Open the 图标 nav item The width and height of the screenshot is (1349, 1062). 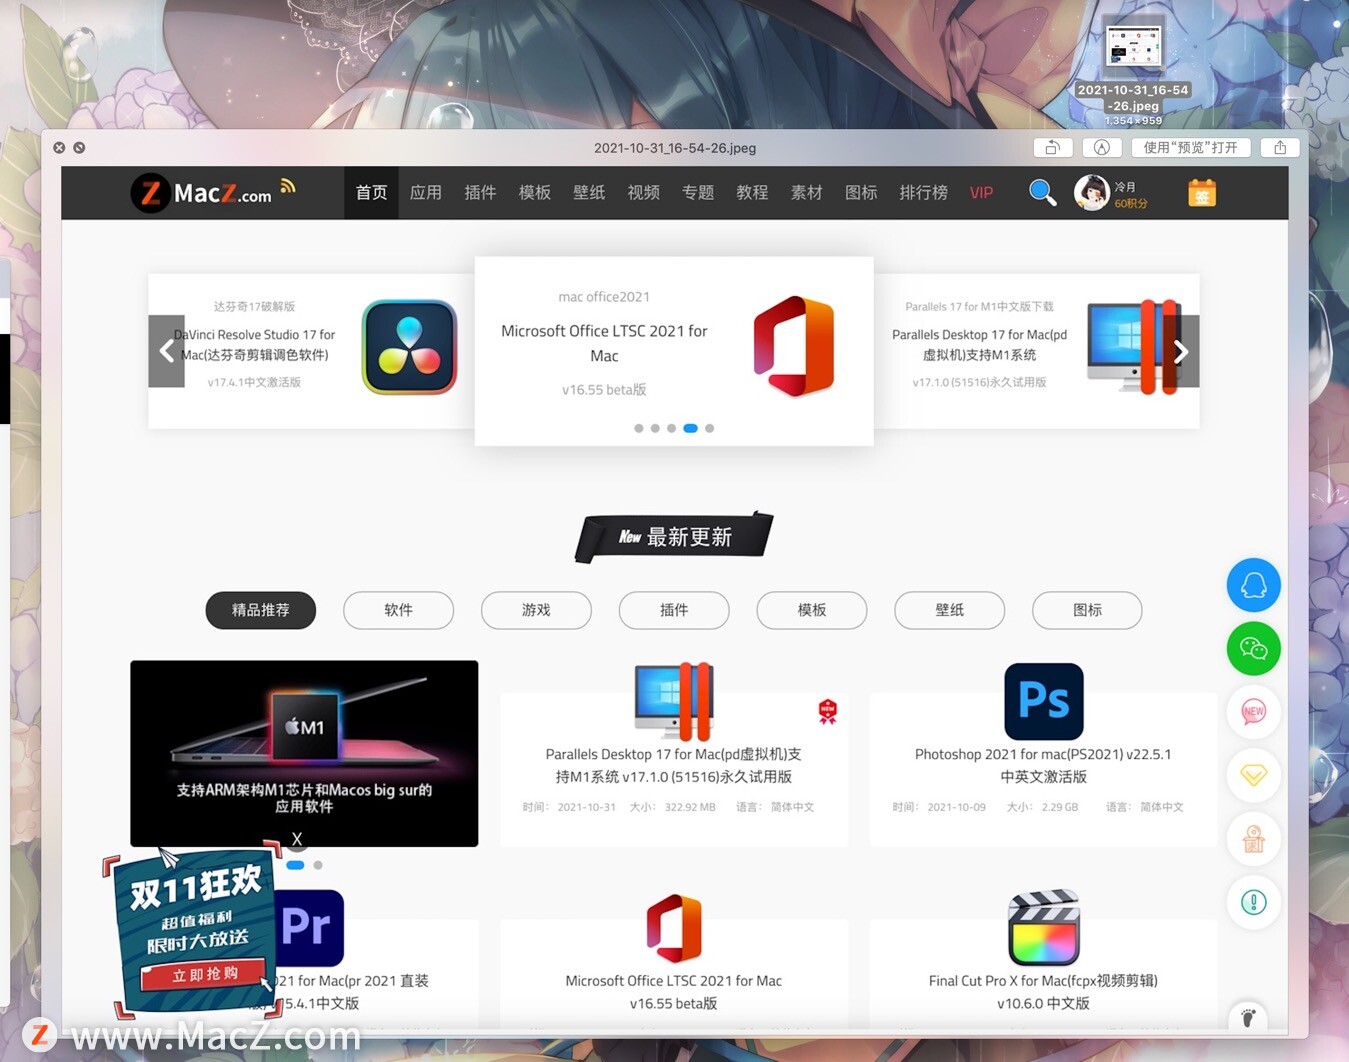[x=861, y=192]
